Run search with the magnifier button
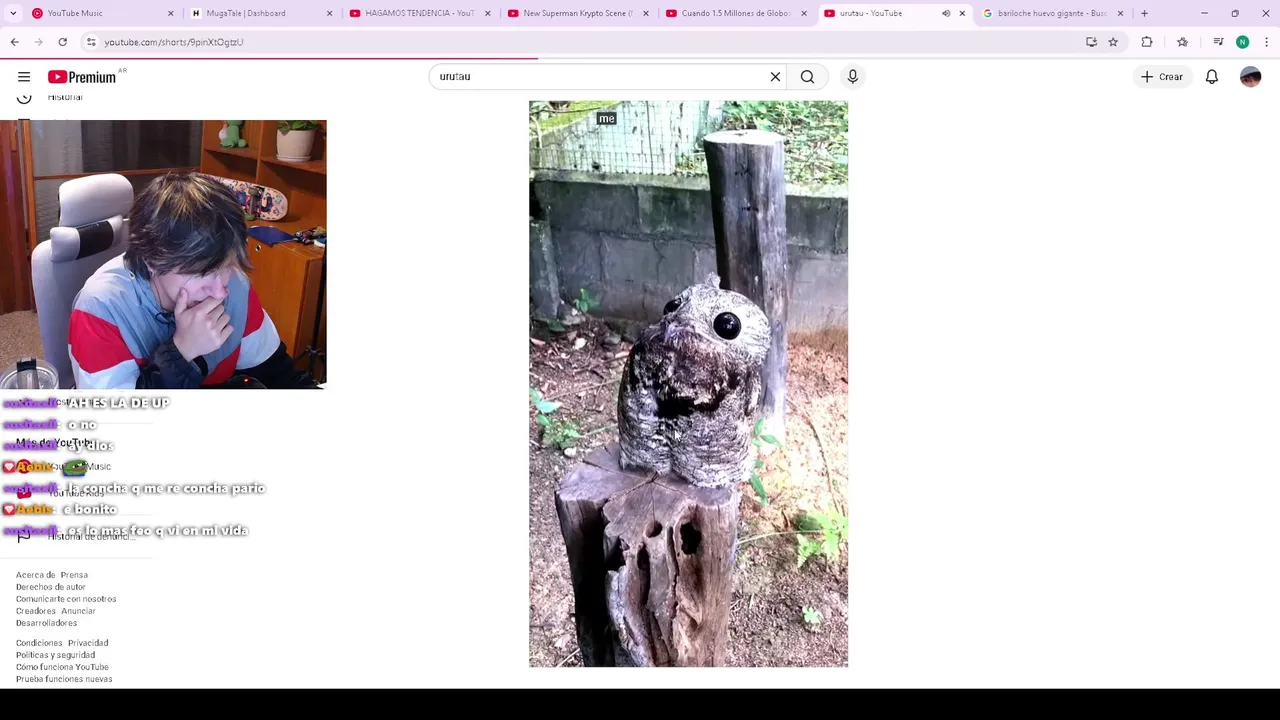 pos(807,77)
